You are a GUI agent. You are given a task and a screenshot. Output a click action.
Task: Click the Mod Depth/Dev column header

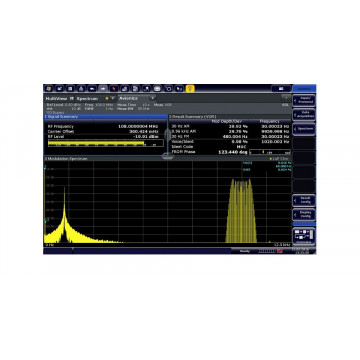click(227, 121)
